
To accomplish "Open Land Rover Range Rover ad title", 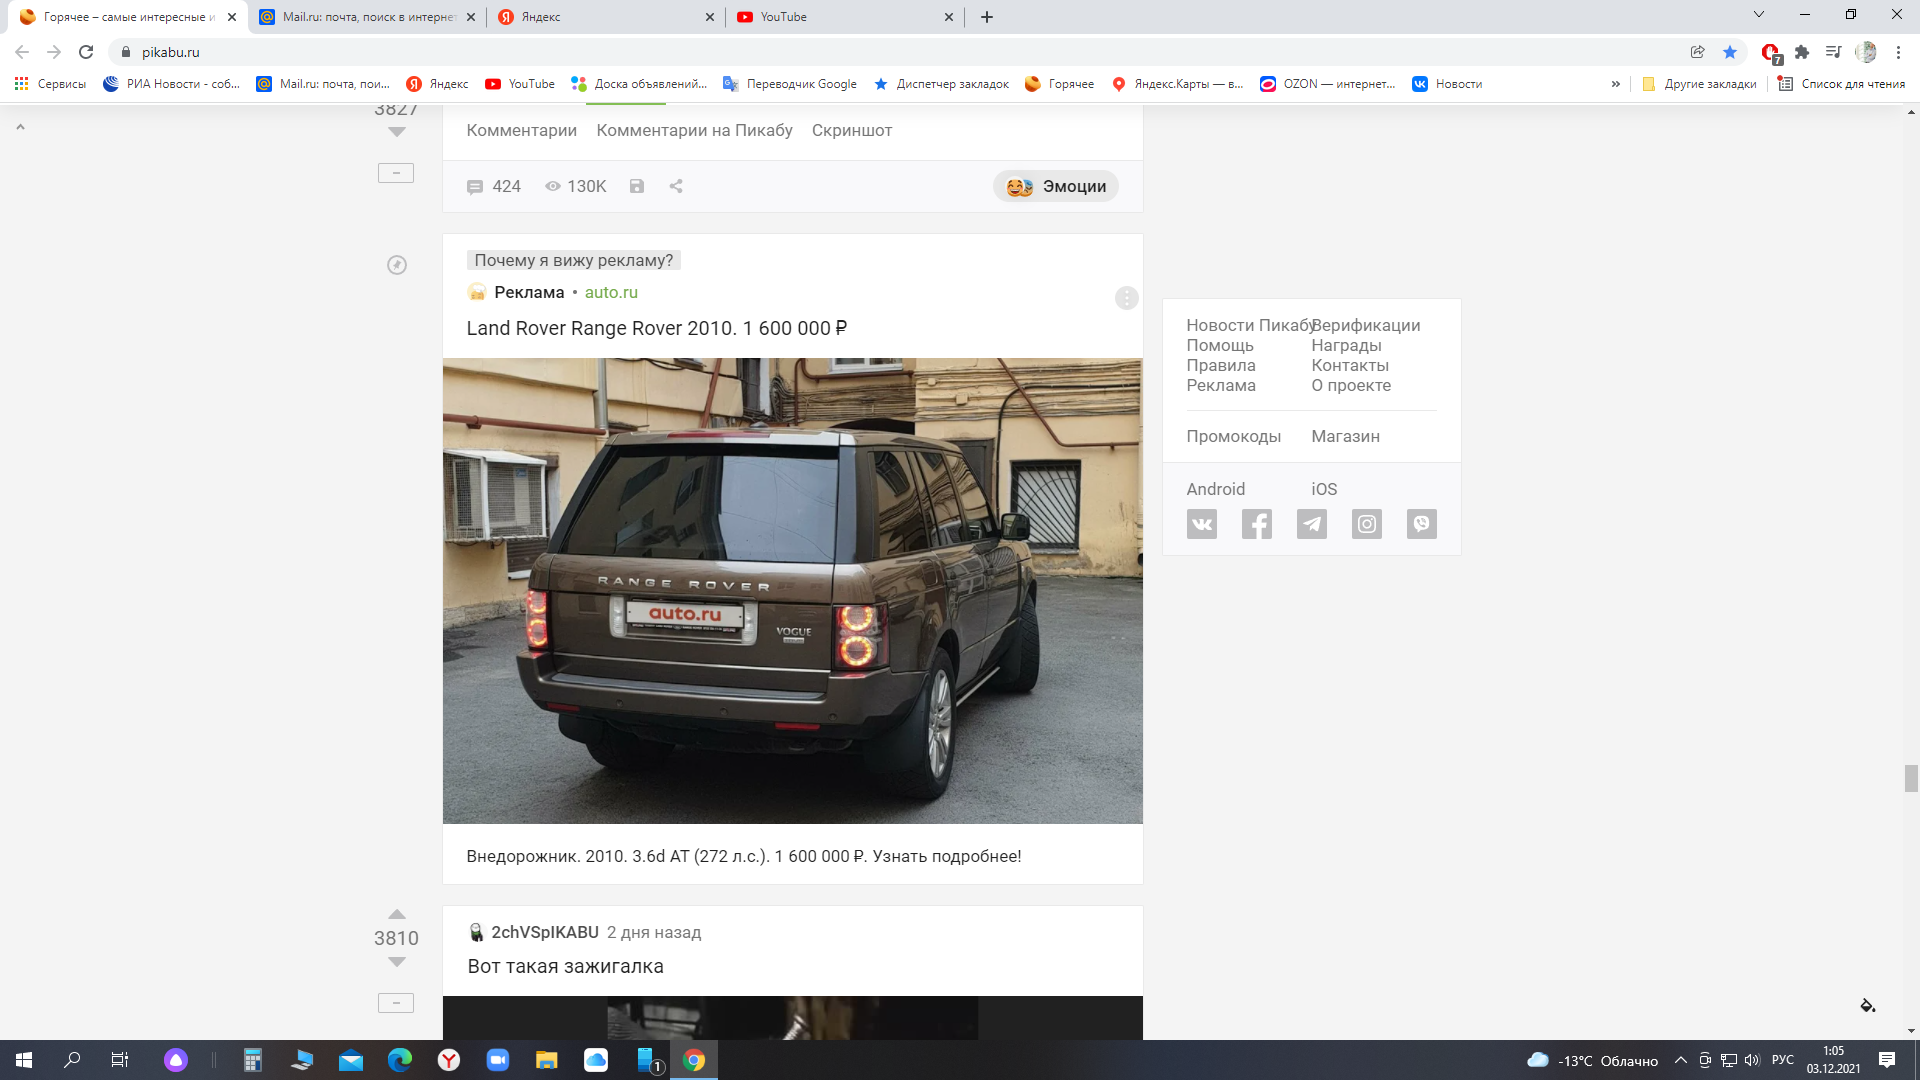I will pos(657,328).
